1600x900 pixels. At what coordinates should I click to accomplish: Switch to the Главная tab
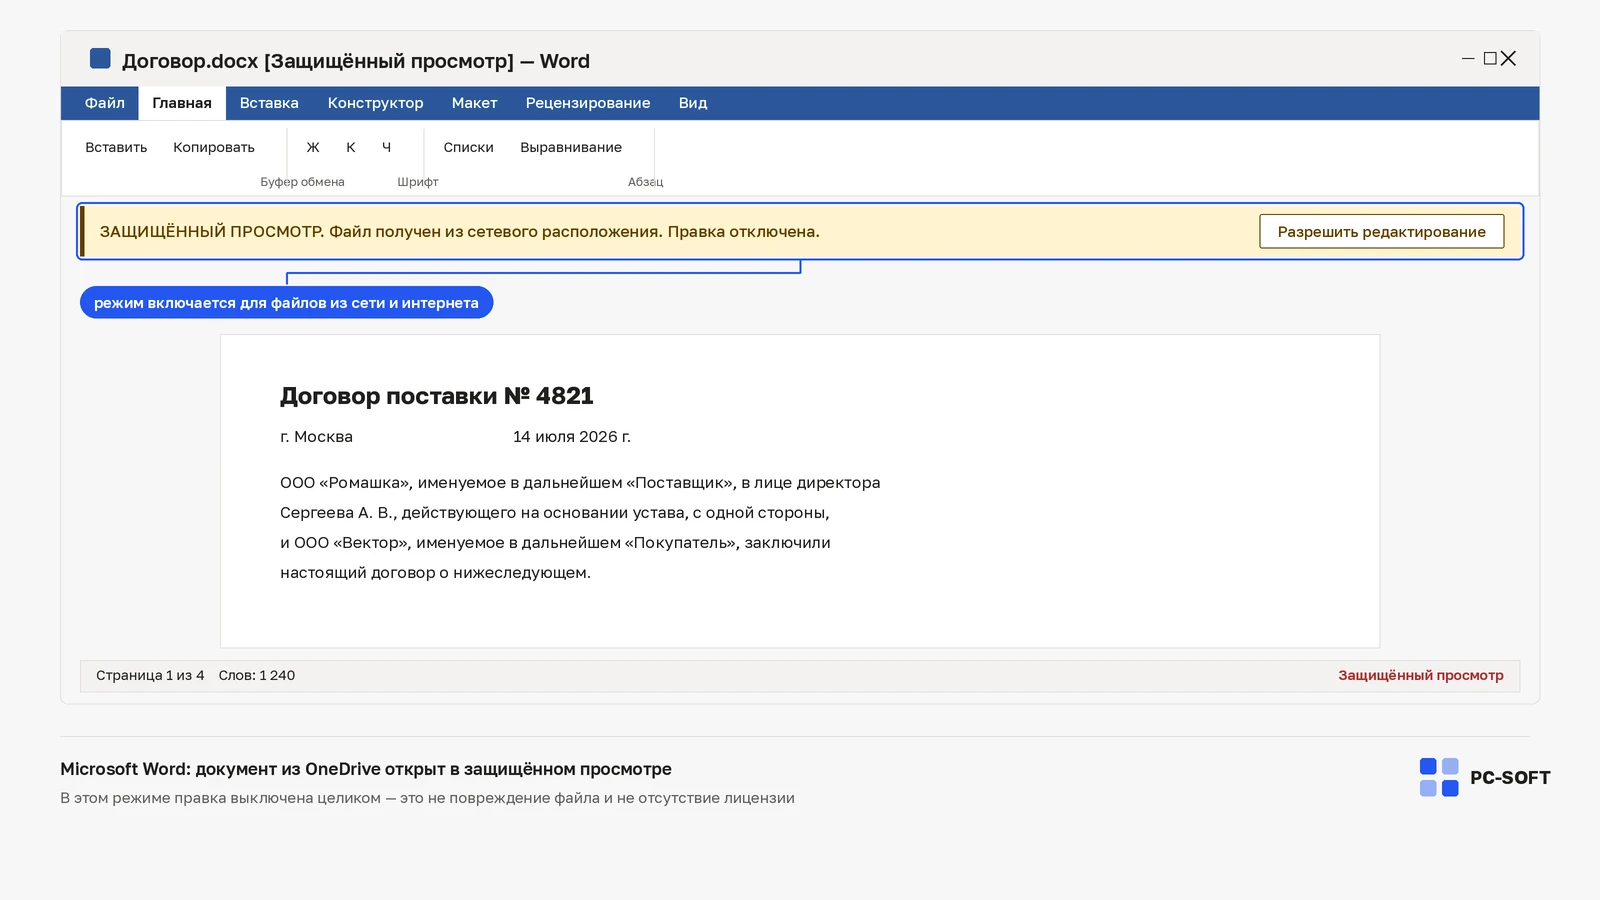[182, 103]
